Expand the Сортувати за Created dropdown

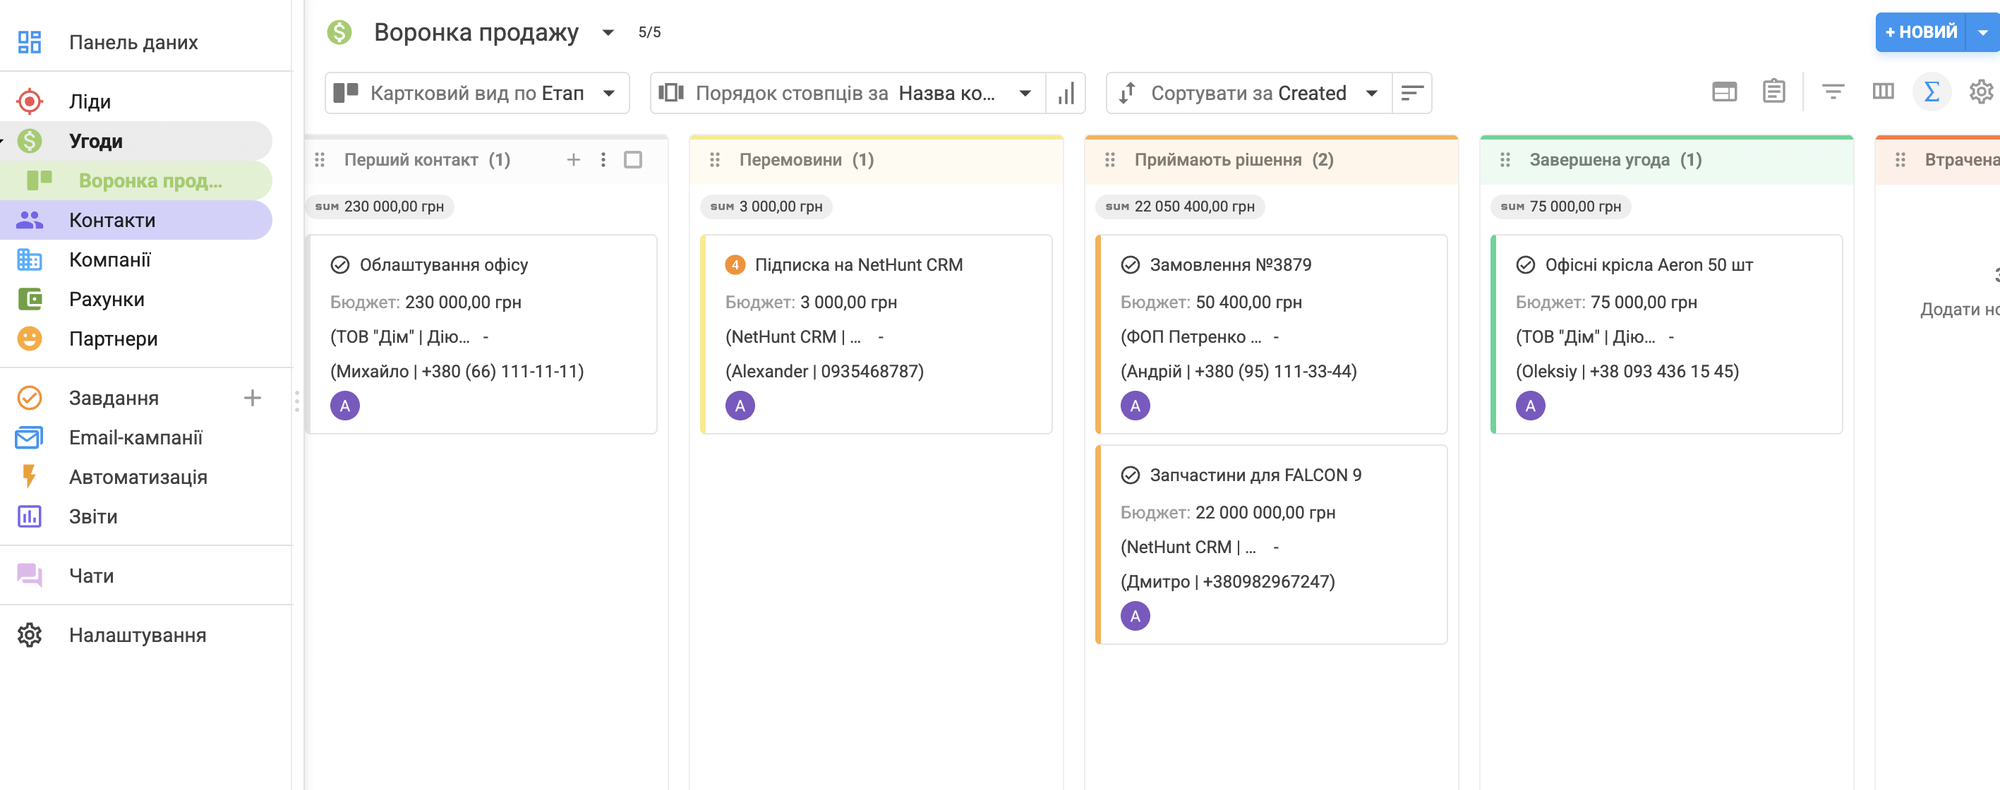pyautogui.click(x=1249, y=93)
